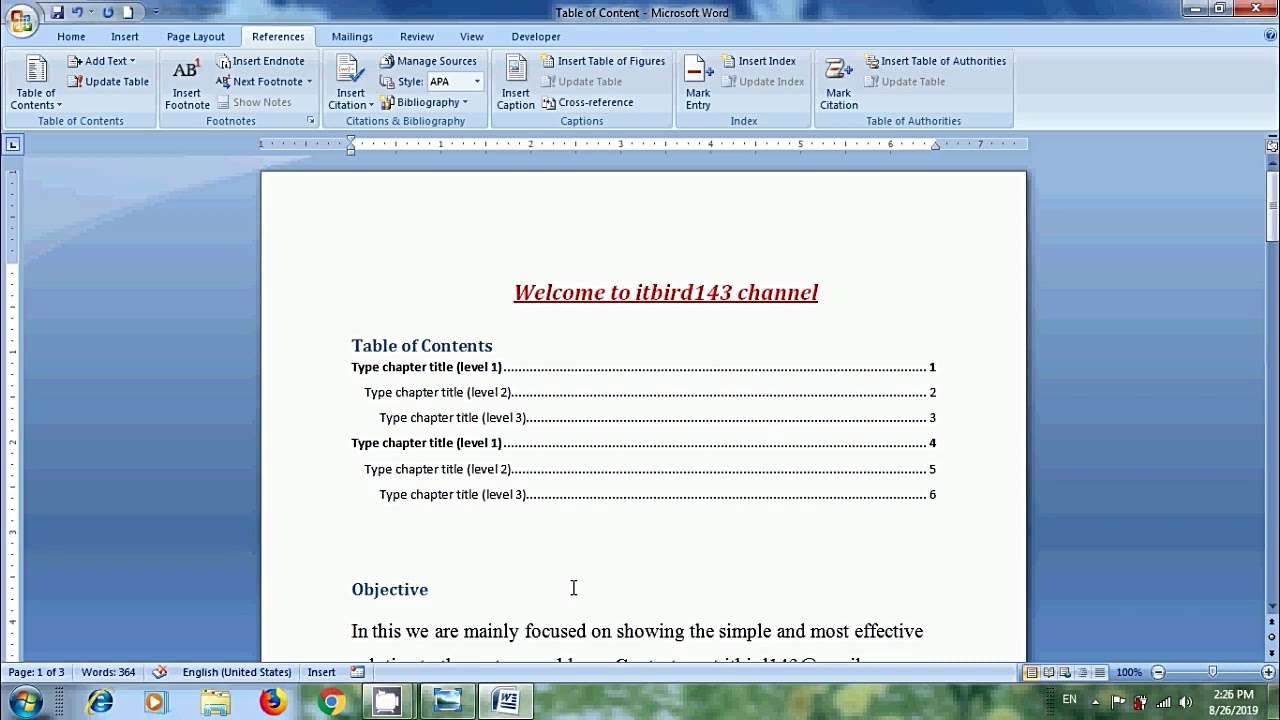The width and height of the screenshot is (1280, 720).
Task: Insert a Cross-reference
Action: [x=587, y=102]
